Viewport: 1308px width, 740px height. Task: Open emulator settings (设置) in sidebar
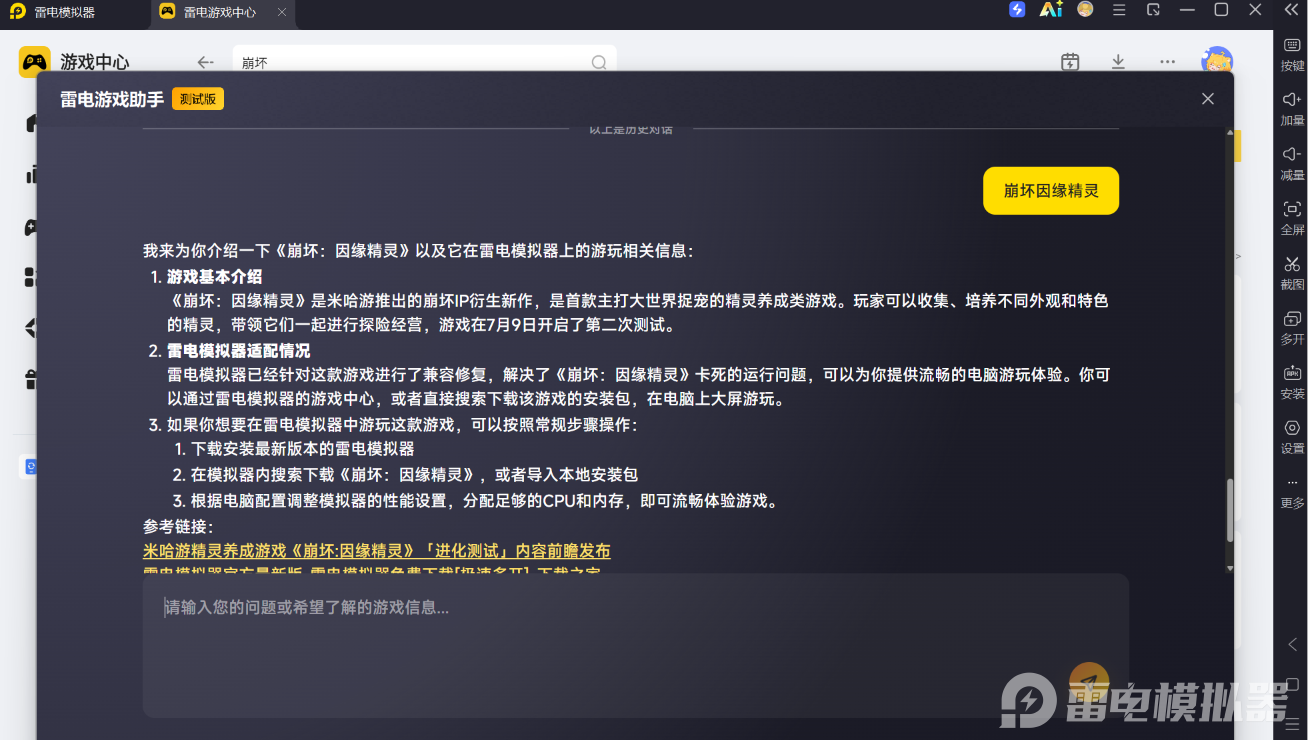tap(1292, 428)
